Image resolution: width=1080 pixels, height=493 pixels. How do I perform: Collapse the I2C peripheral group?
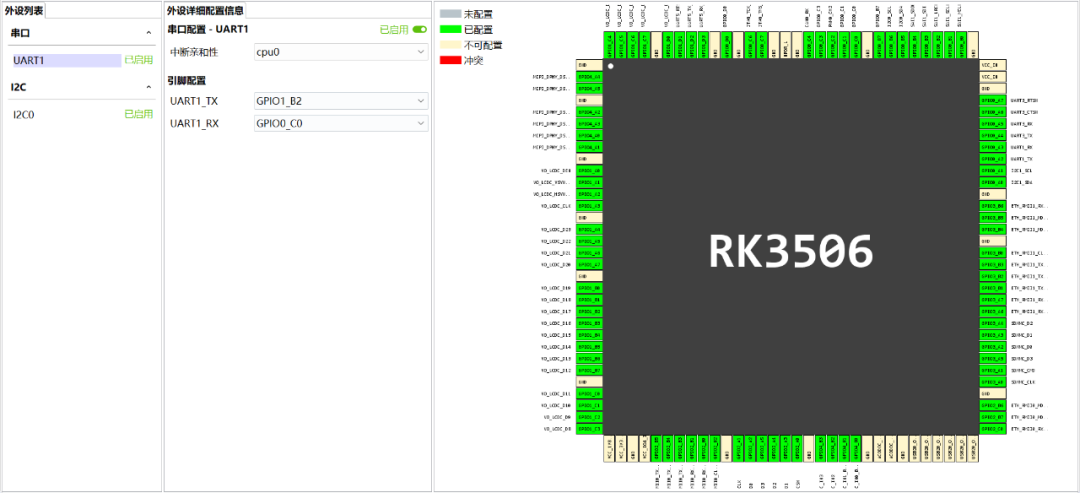(x=148, y=87)
